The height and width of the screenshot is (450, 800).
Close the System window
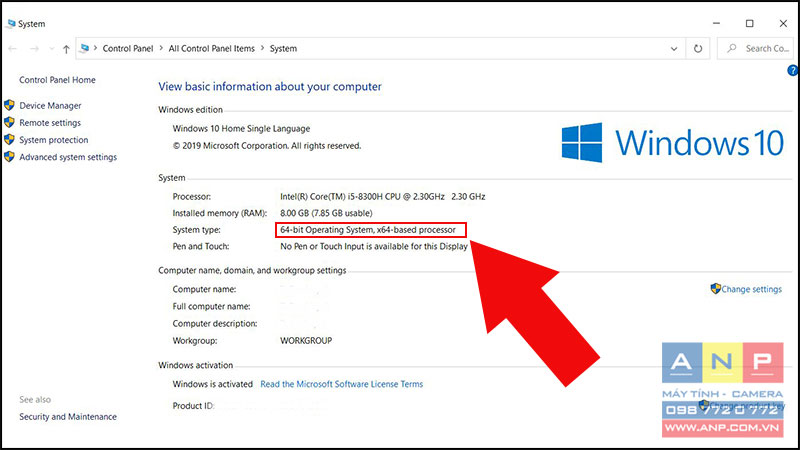(783, 23)
